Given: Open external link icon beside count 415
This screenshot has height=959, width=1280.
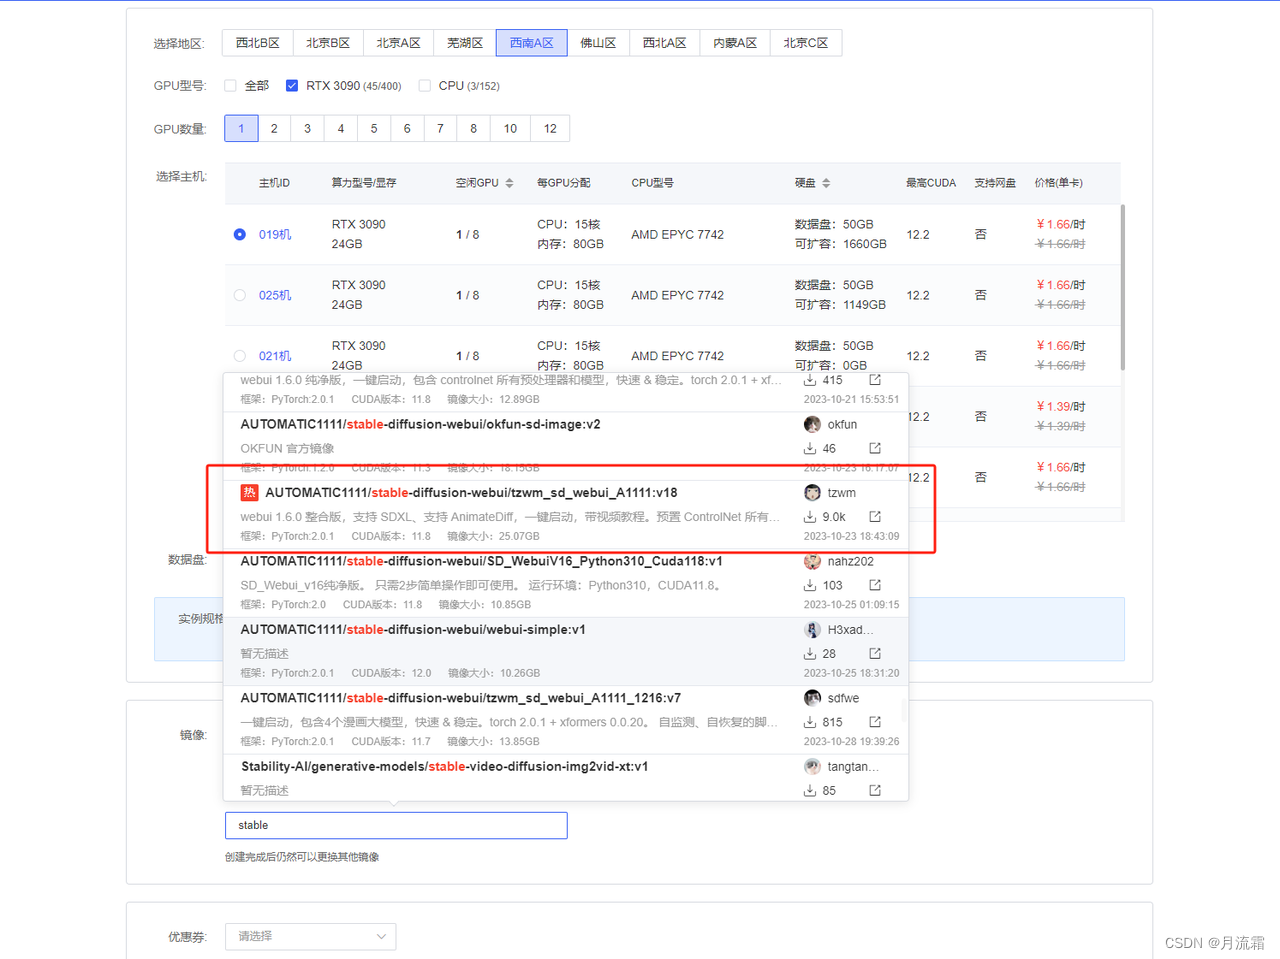Looking at the screenshot, I should (875, 380).
